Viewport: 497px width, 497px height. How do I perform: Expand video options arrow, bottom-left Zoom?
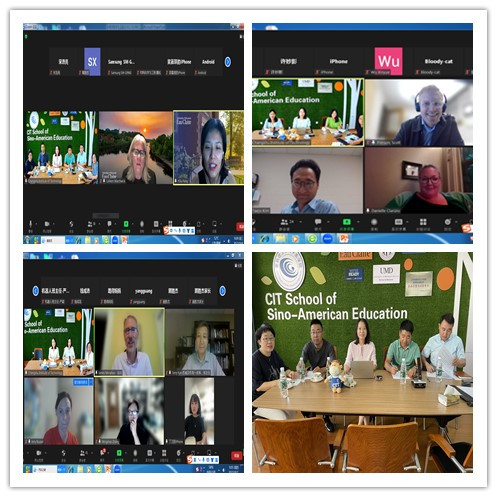point(46,453)
